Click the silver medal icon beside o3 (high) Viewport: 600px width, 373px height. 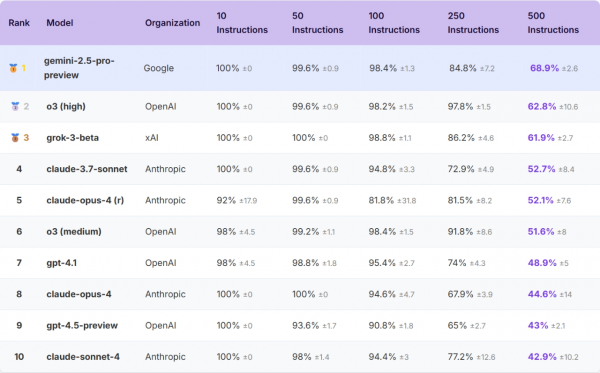[x=15, y=106]
